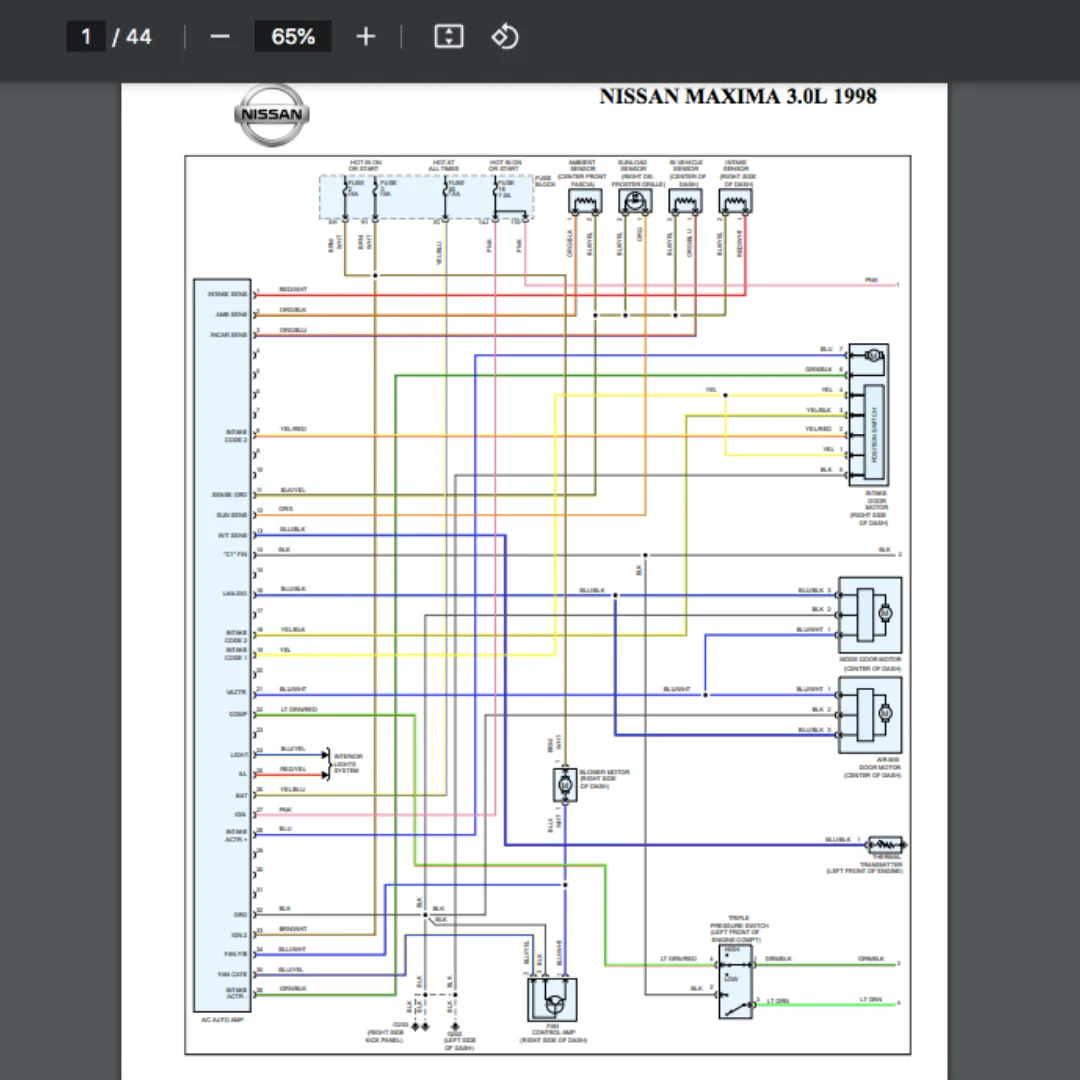
Task: Rotate the document counterclockwise
Action: (505, 37)
